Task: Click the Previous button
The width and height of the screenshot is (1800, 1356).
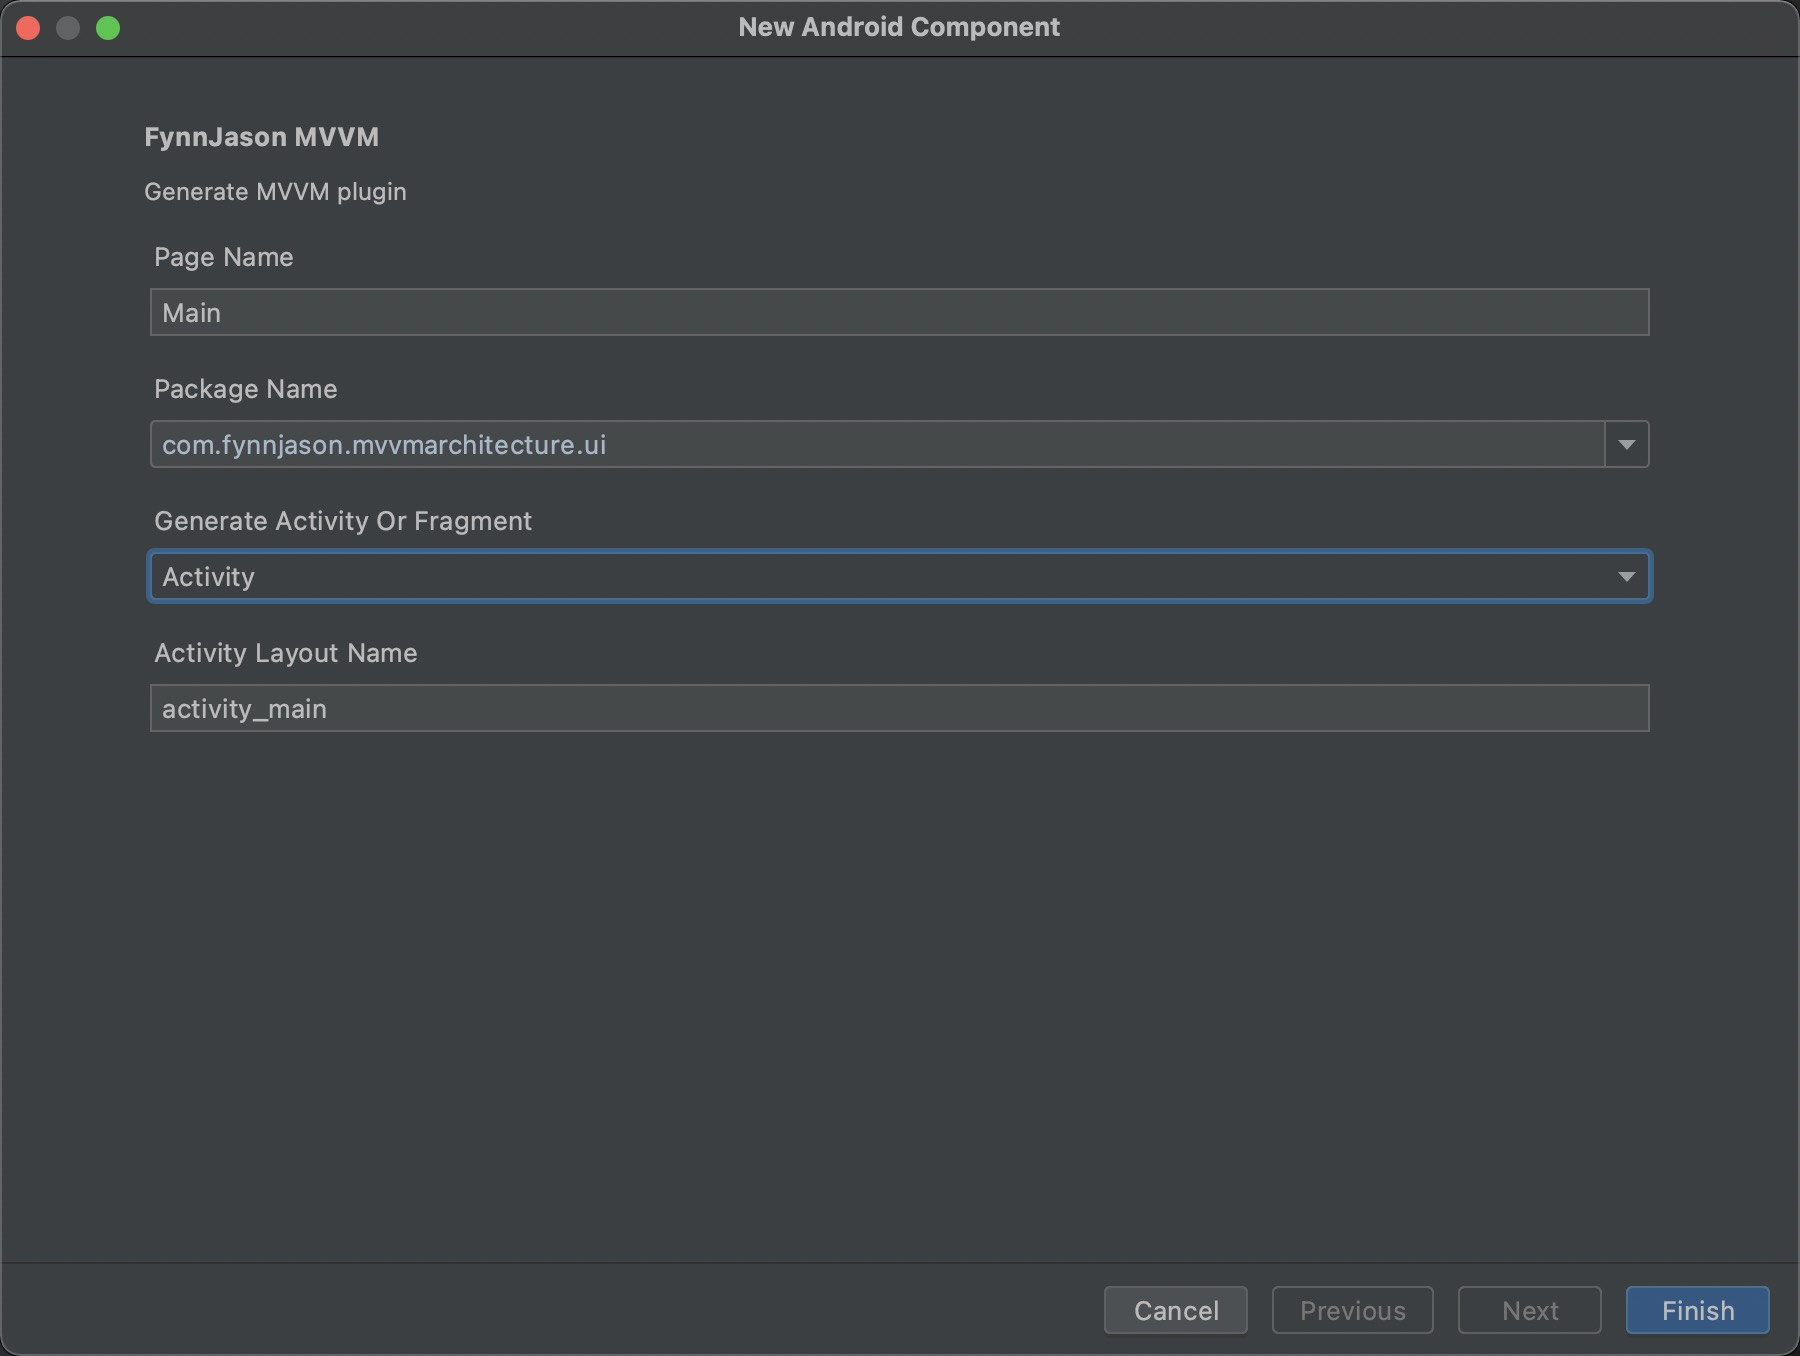Action: 1352,1310
